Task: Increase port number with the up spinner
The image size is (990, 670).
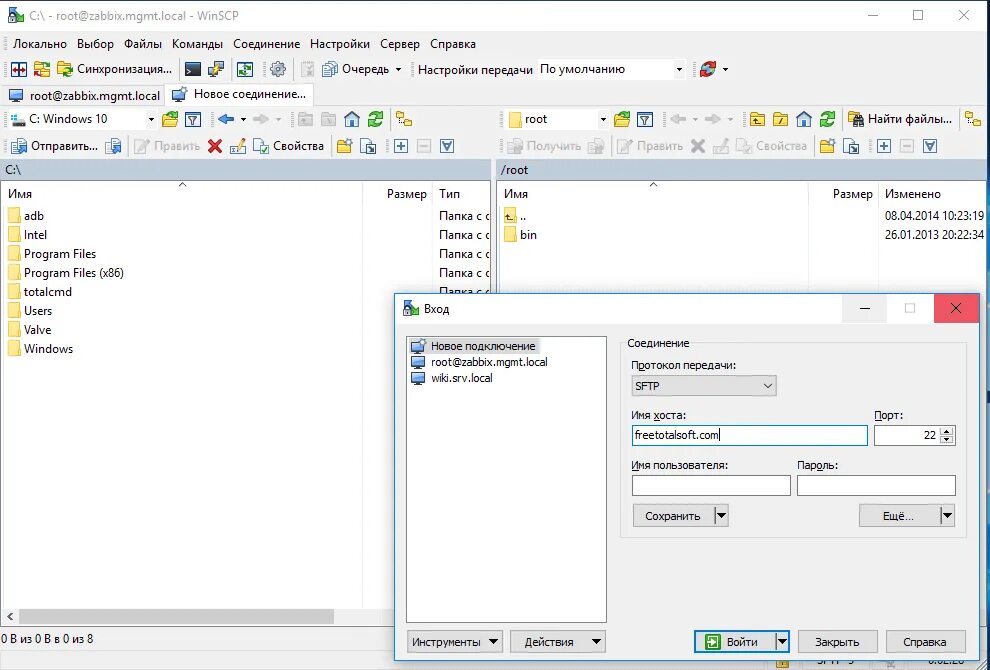Action: click(946, 431)
